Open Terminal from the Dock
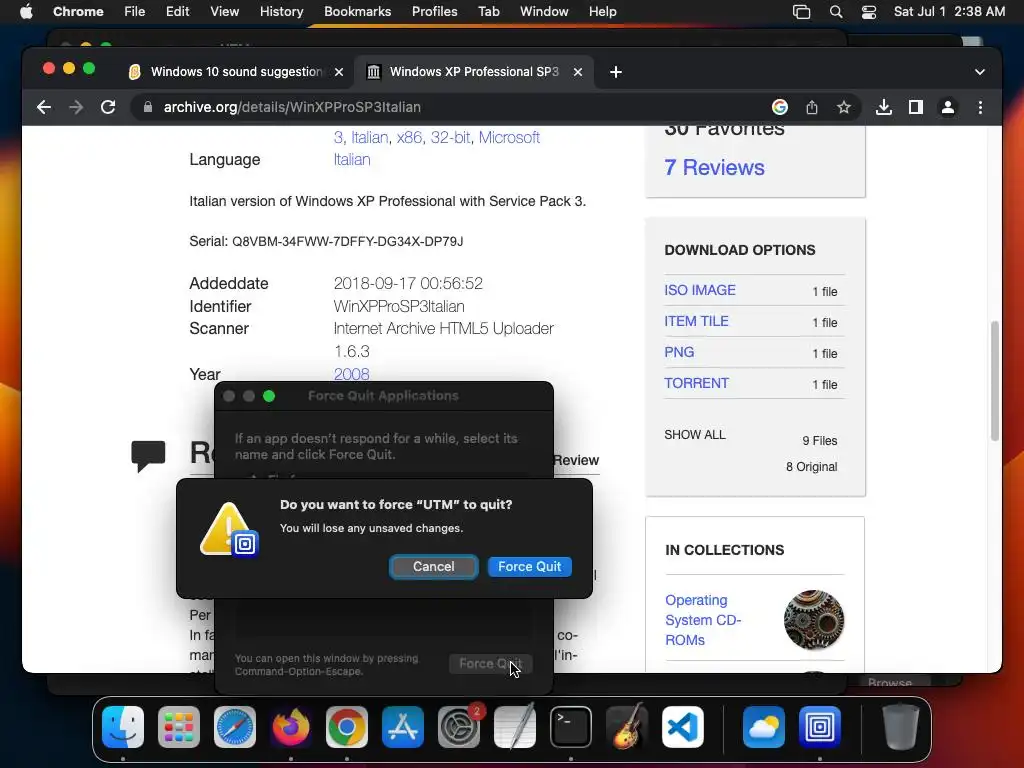The width and height of the screenshot is (1024, 768). pyautogui.click(x=571, y=727)
